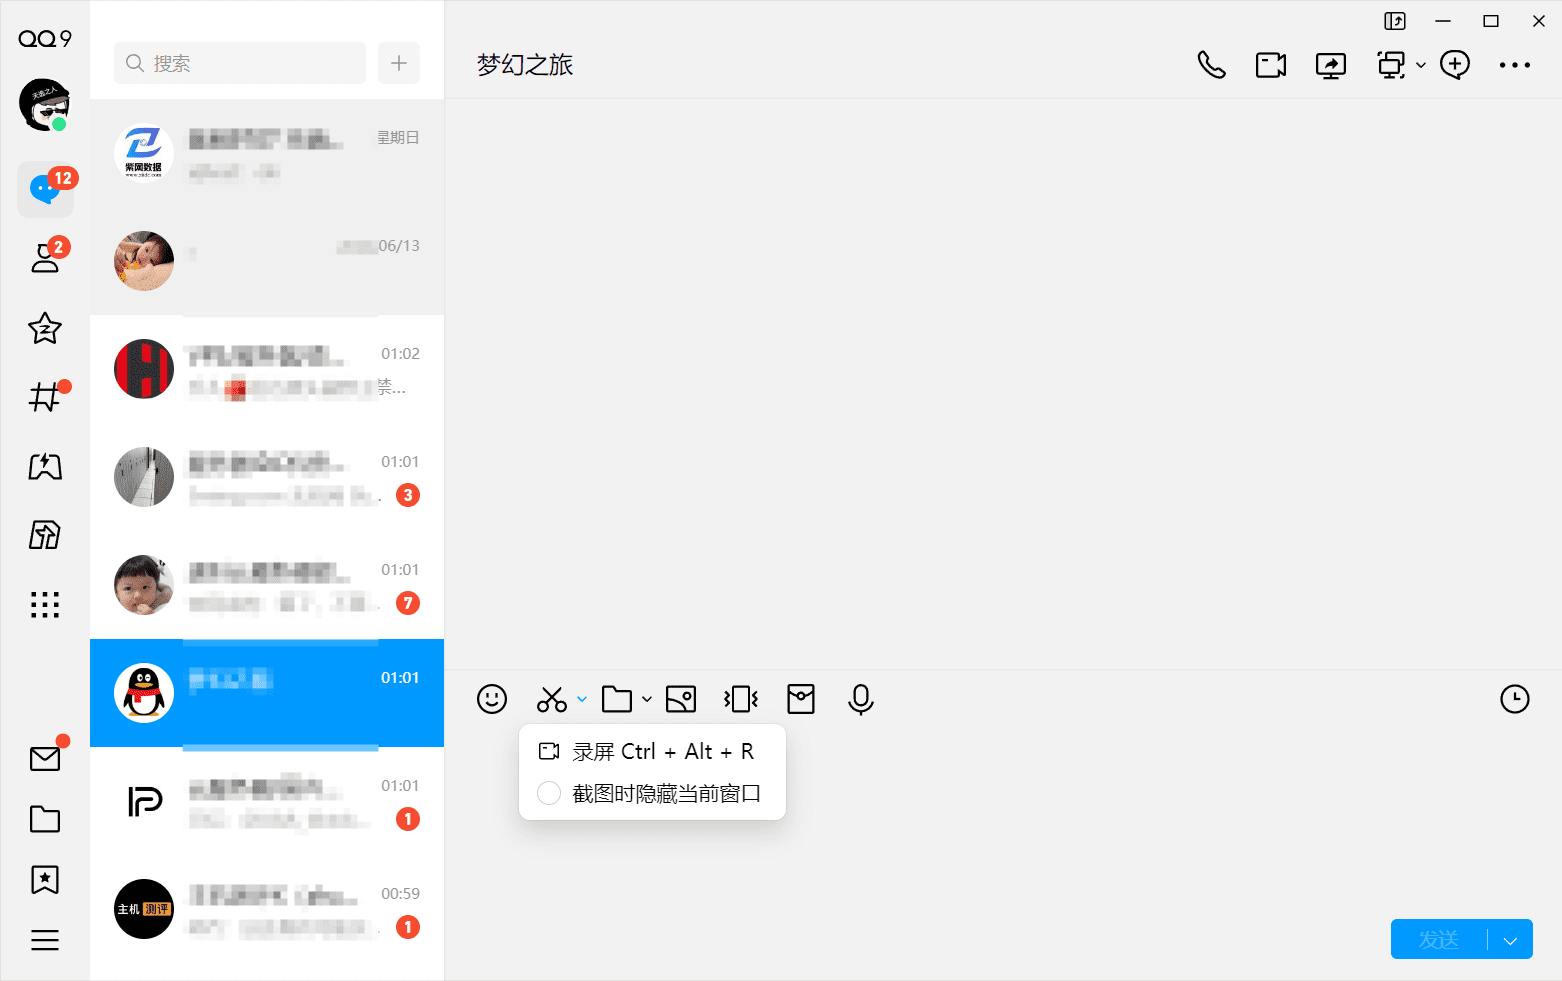Open conversation timed 00:59
This screenshot has width=1562, height=981.
[267, 909]
